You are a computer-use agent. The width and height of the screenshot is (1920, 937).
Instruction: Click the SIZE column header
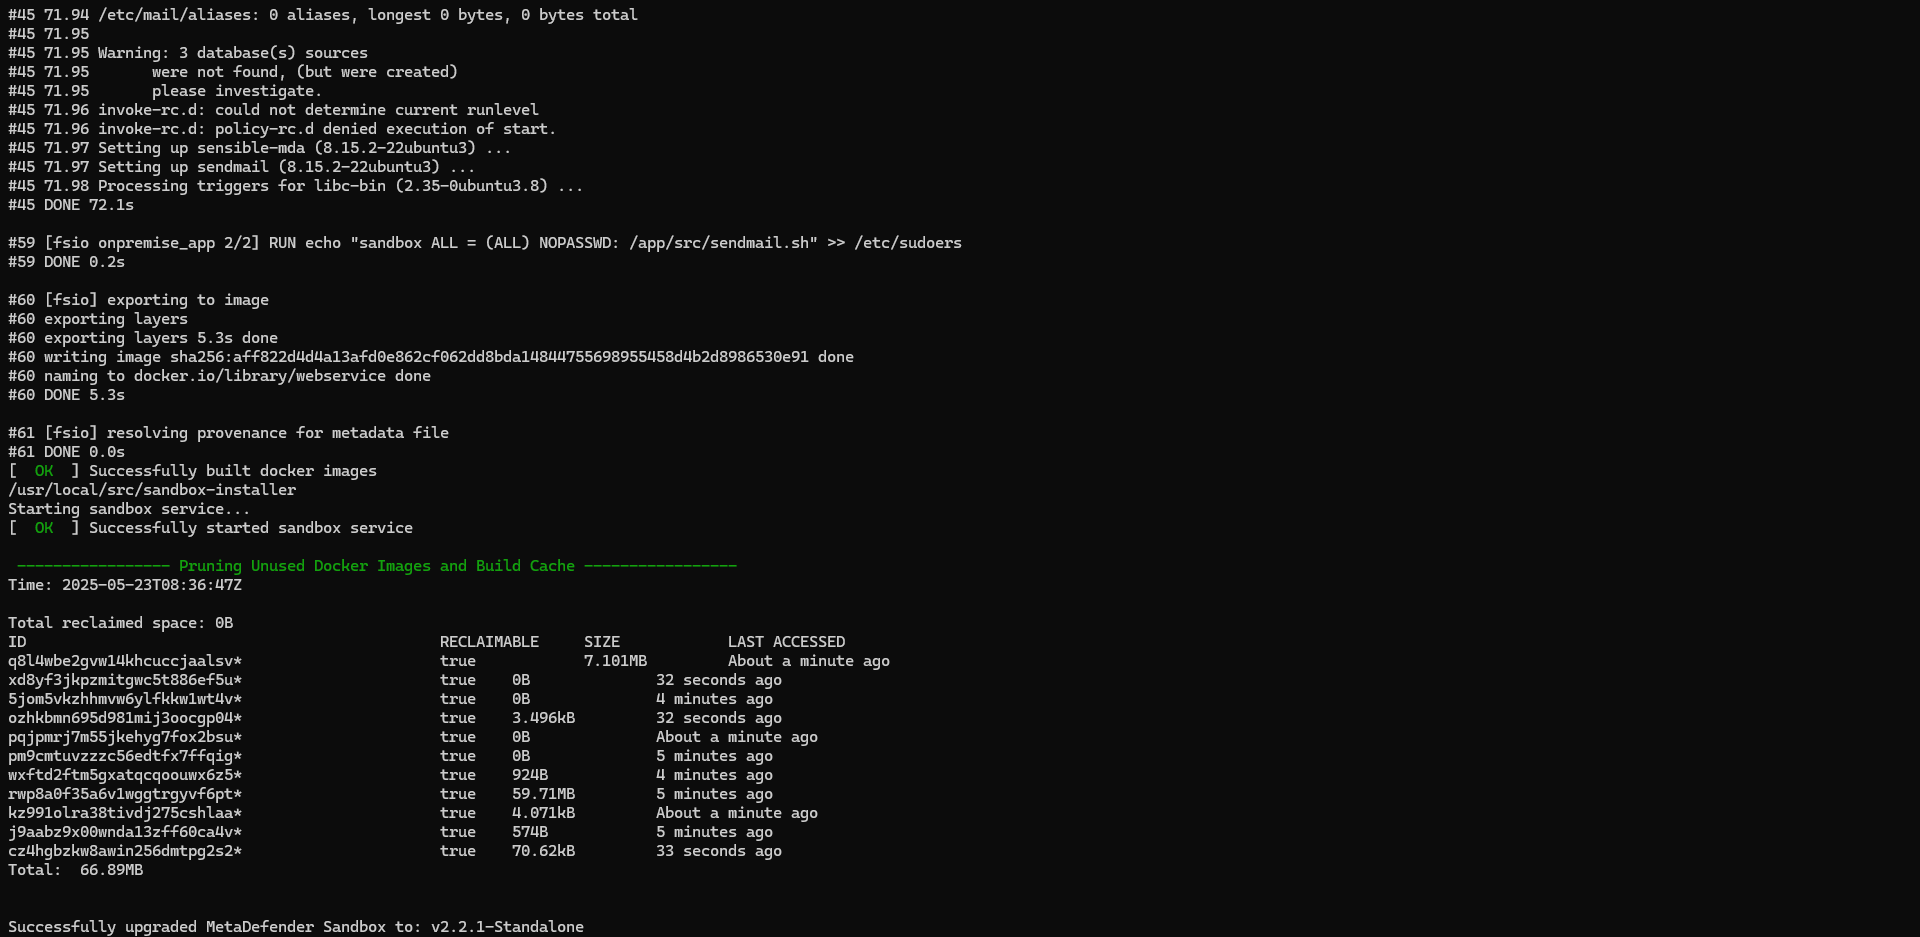pyautogui.click(x=602, y=642)
